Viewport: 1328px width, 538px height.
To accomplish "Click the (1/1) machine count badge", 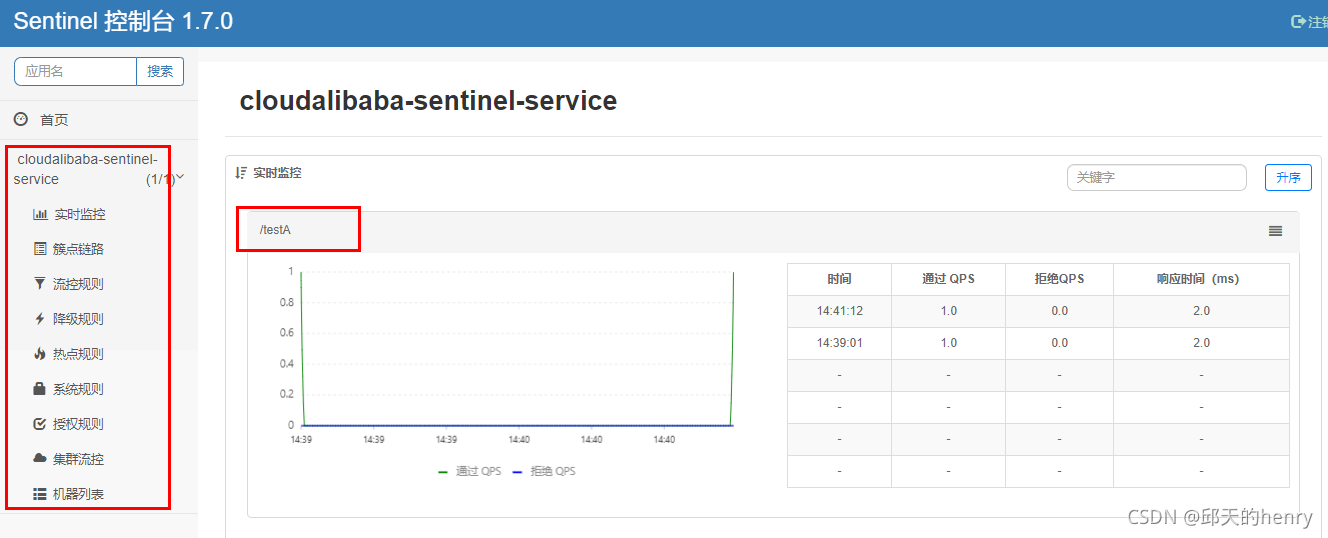I will click(160, 179).
